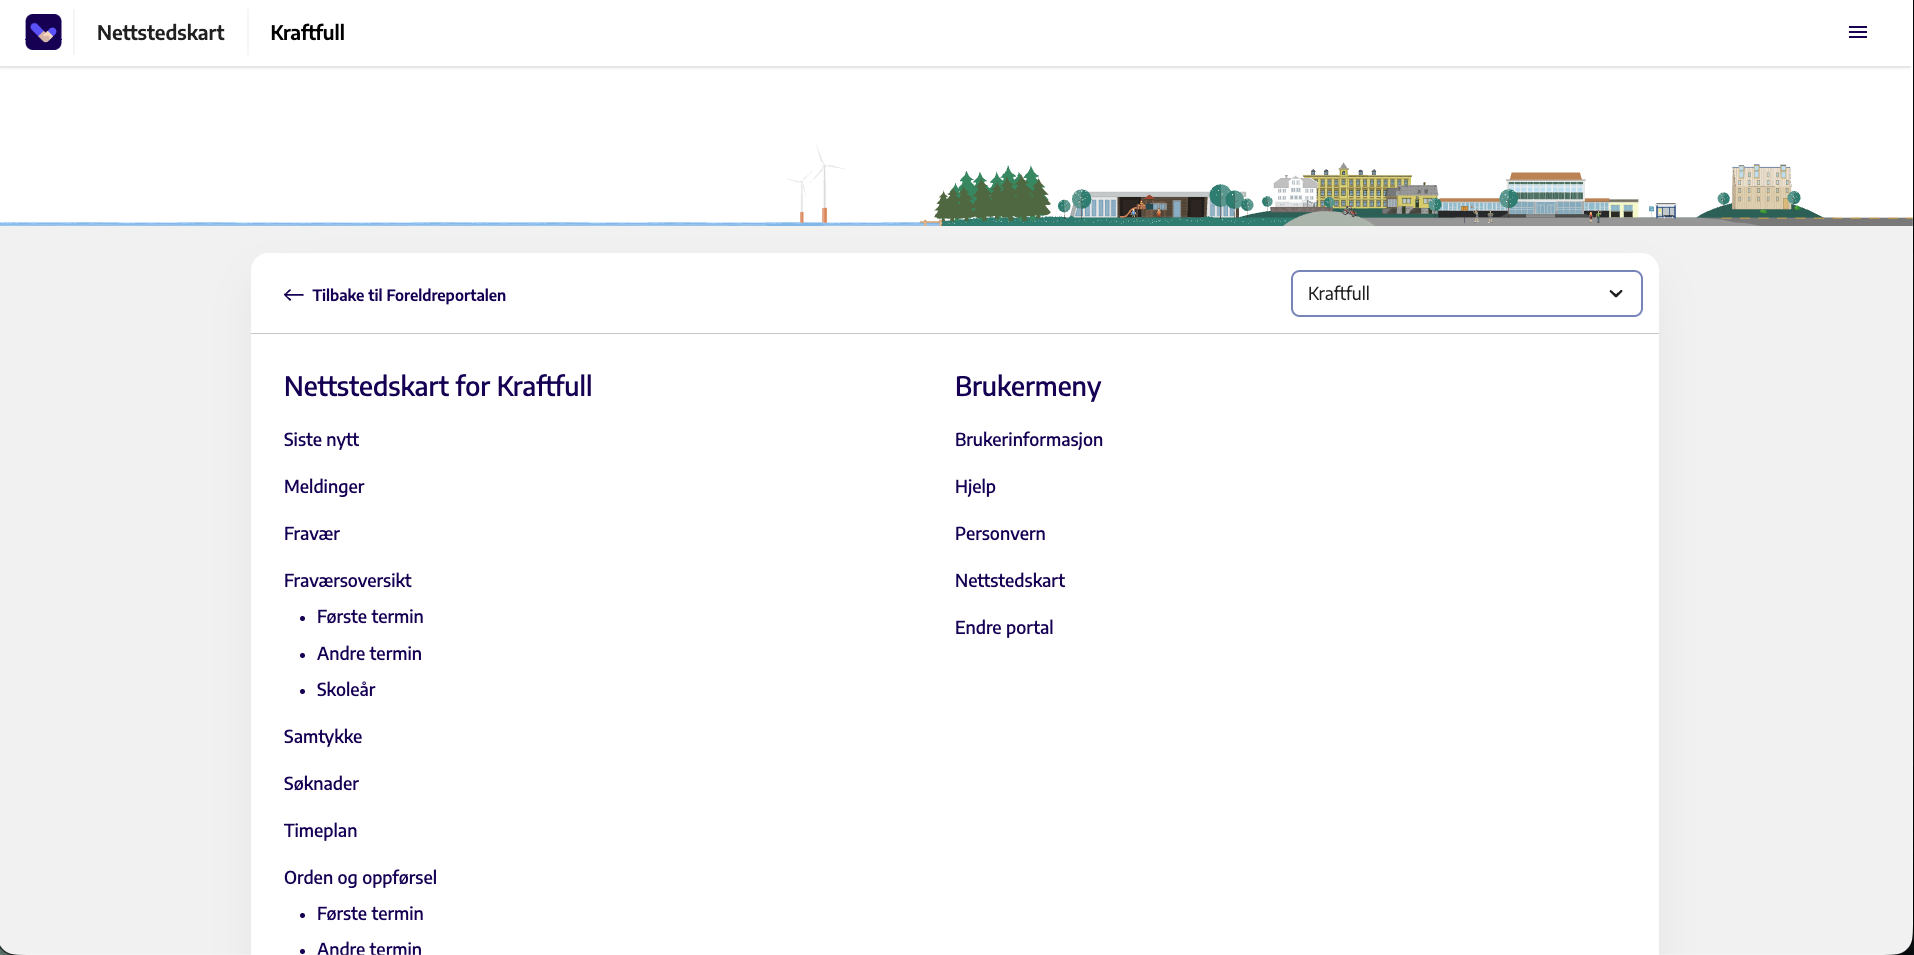Image resolution: width=1914 pixels, height=955 pixels.
Task: Open the Personvern link
Action: tap(1000, 534)
